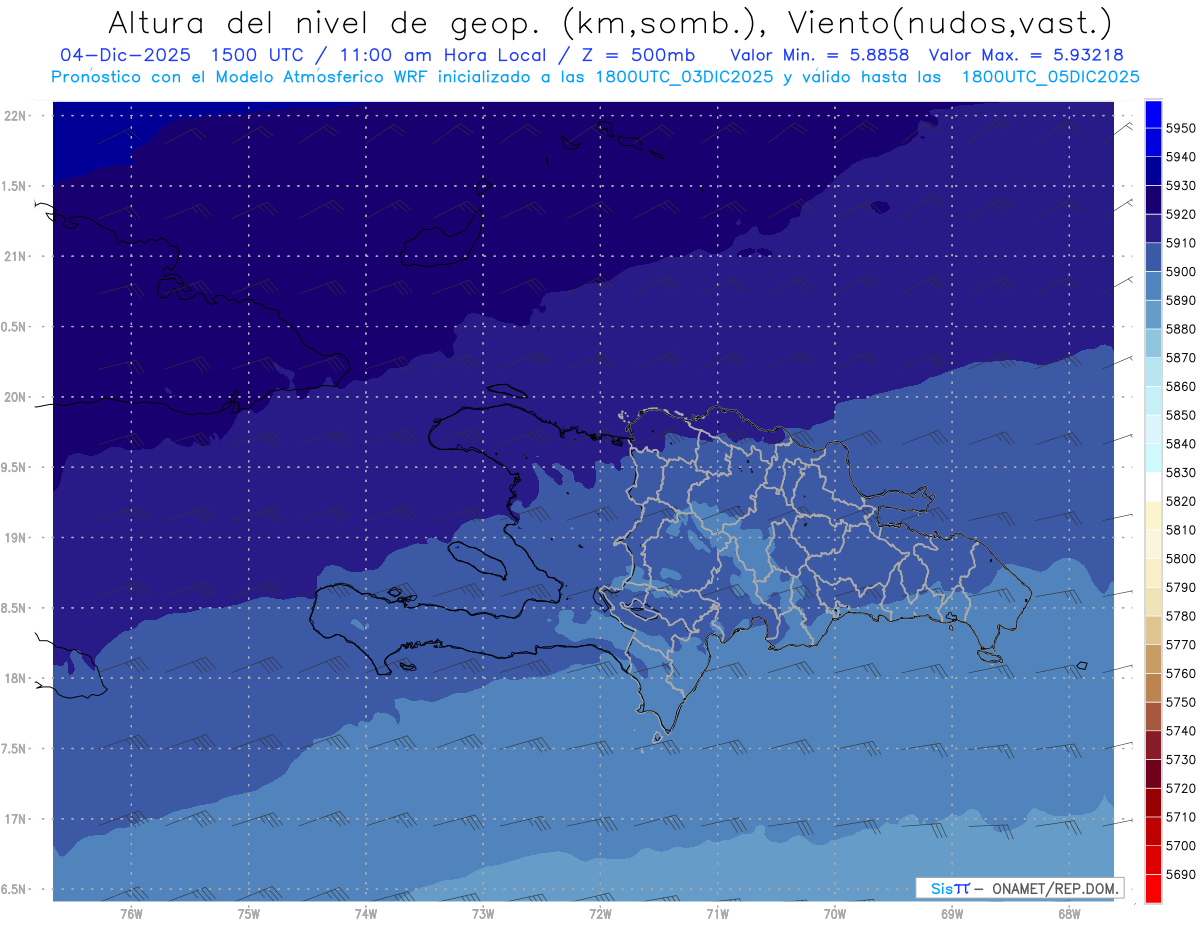1200x927 pixels.
Task: Select the 5840 legend value
Action: tap(1181, 444)
